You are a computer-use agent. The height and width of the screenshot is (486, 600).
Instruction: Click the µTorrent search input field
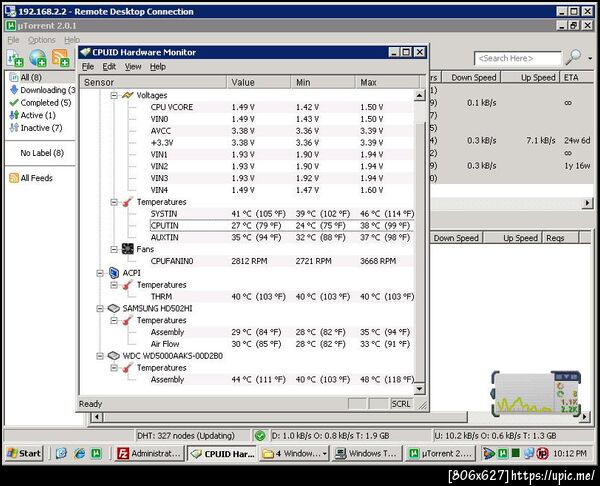518,58
